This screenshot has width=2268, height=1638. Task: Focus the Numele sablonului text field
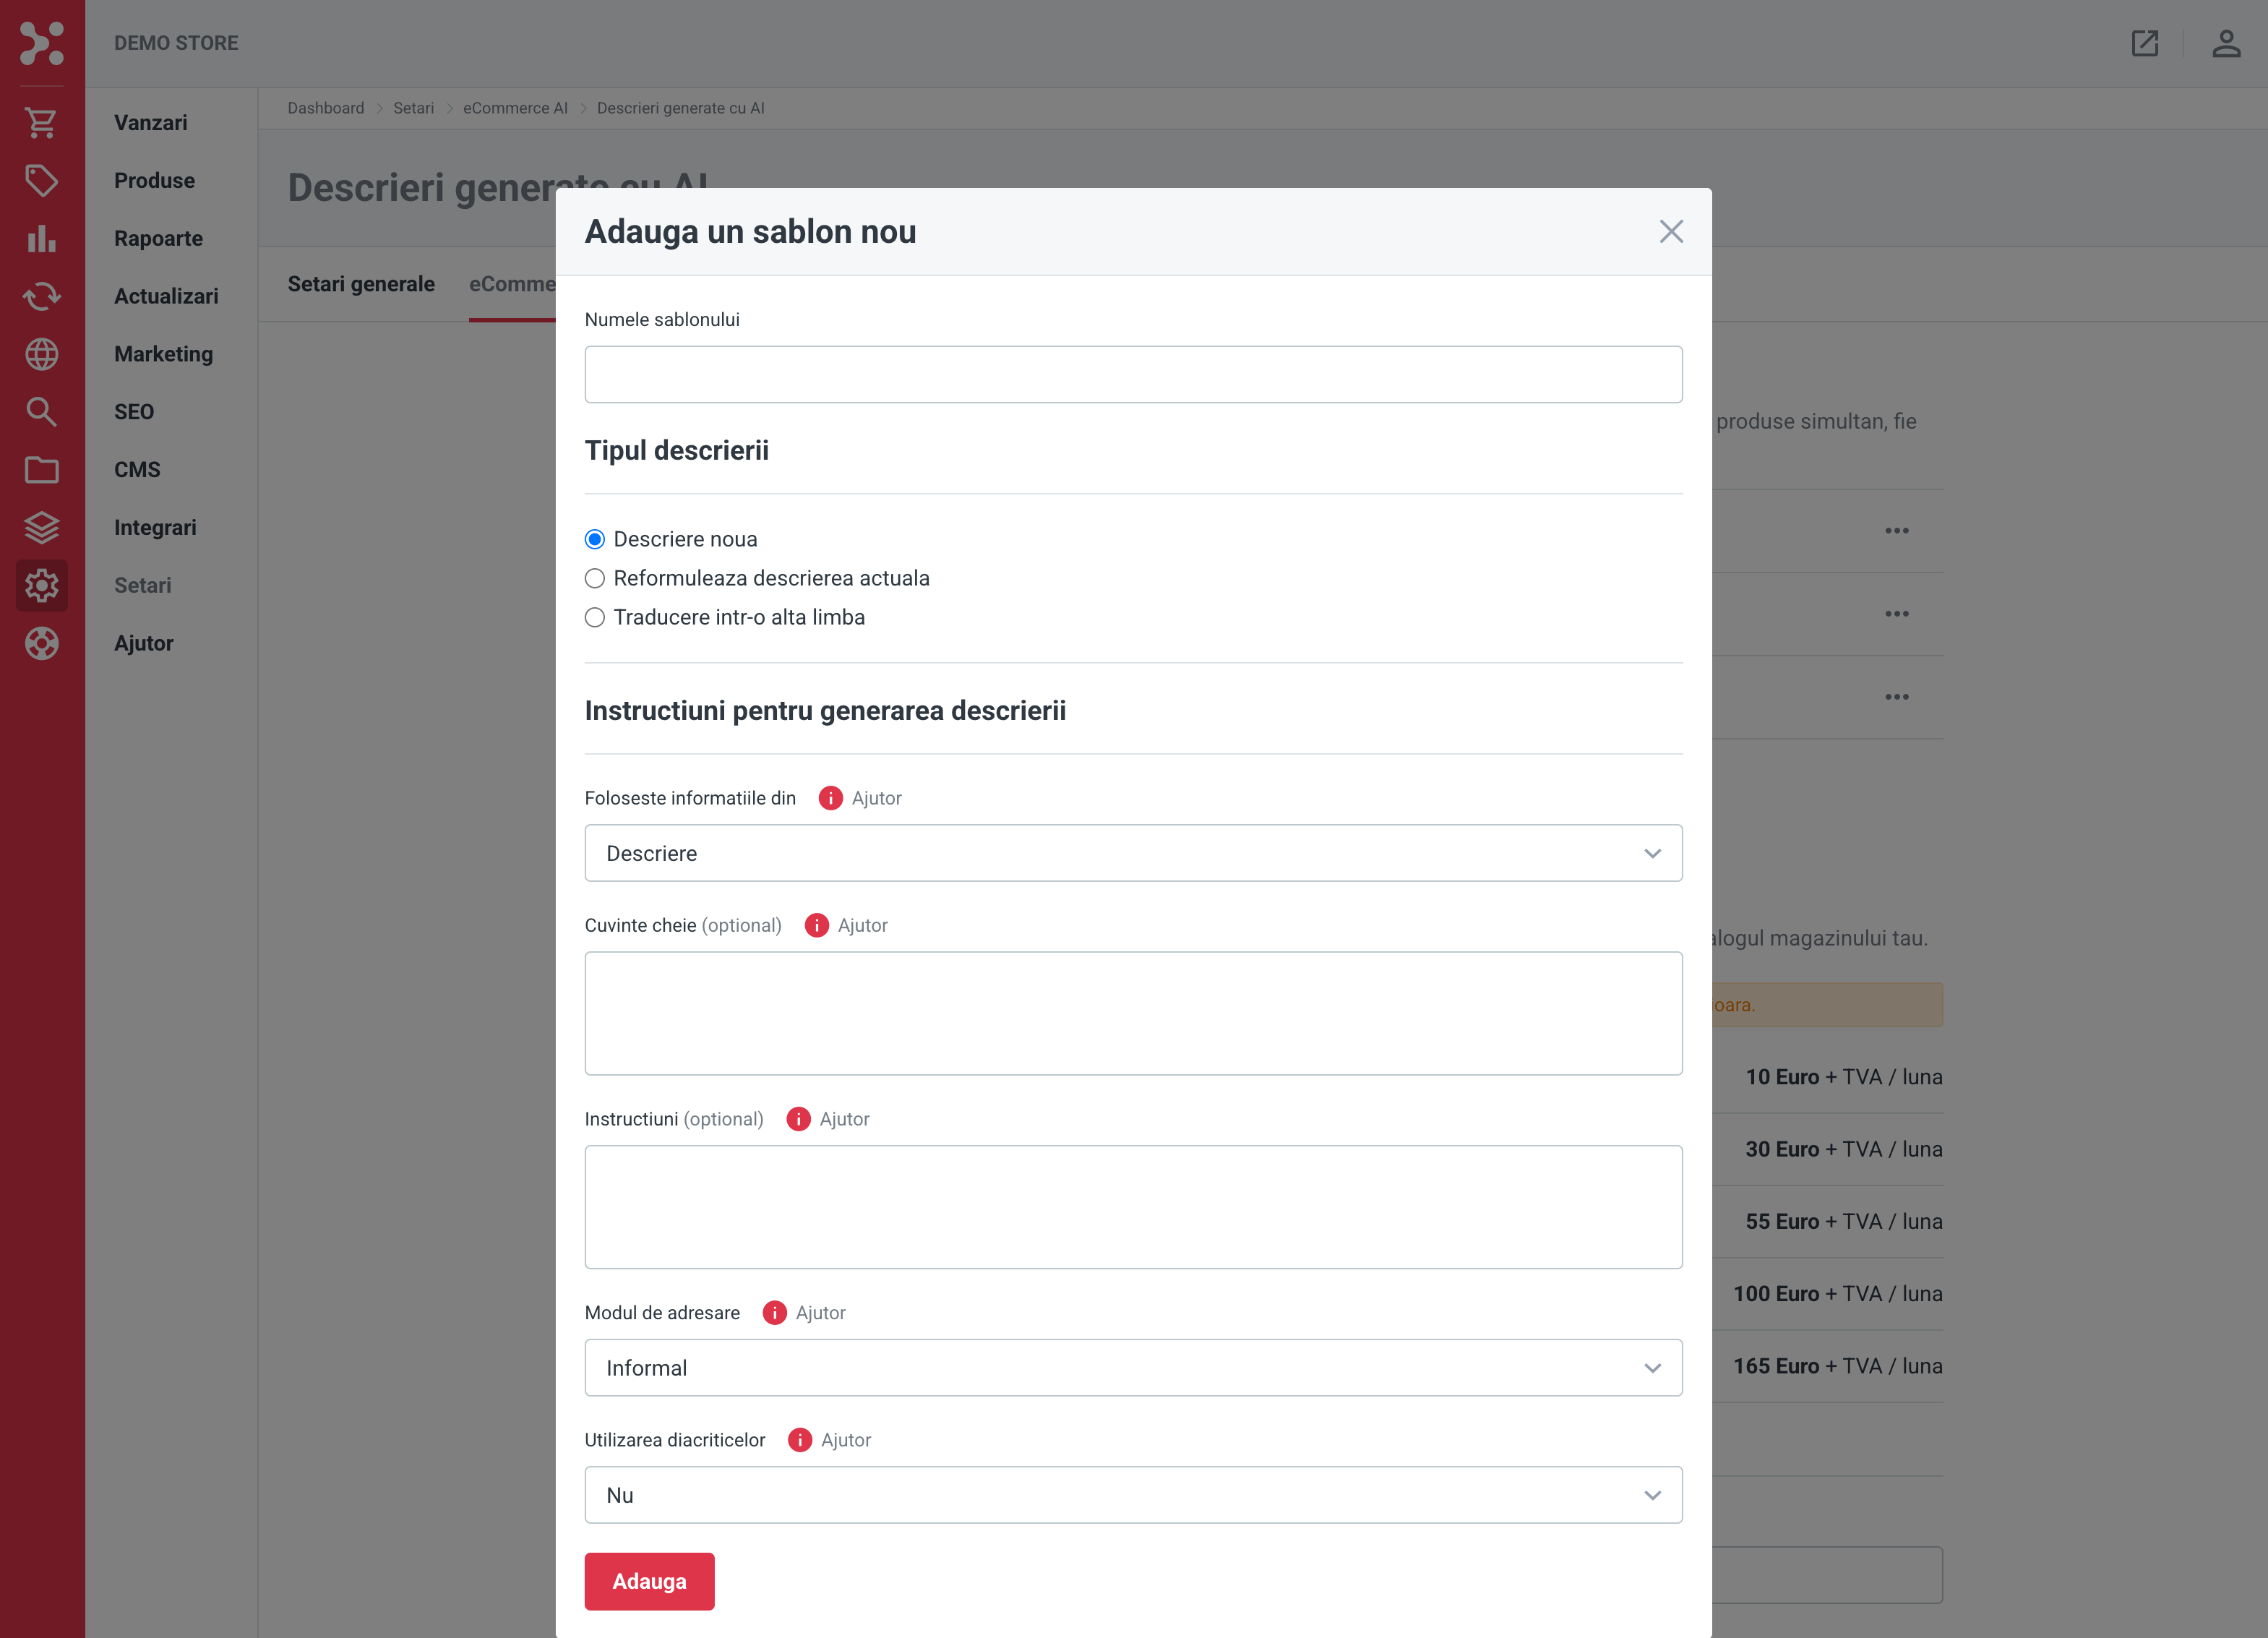[1133, 375]
